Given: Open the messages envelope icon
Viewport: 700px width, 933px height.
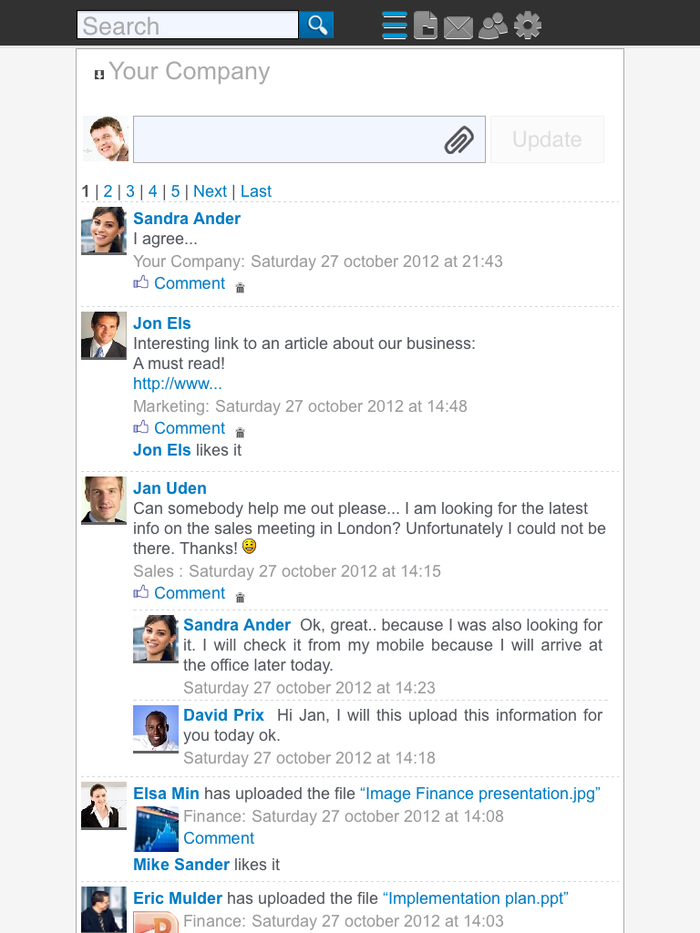Looking at the screenshot, I should (x=458, y=26).
